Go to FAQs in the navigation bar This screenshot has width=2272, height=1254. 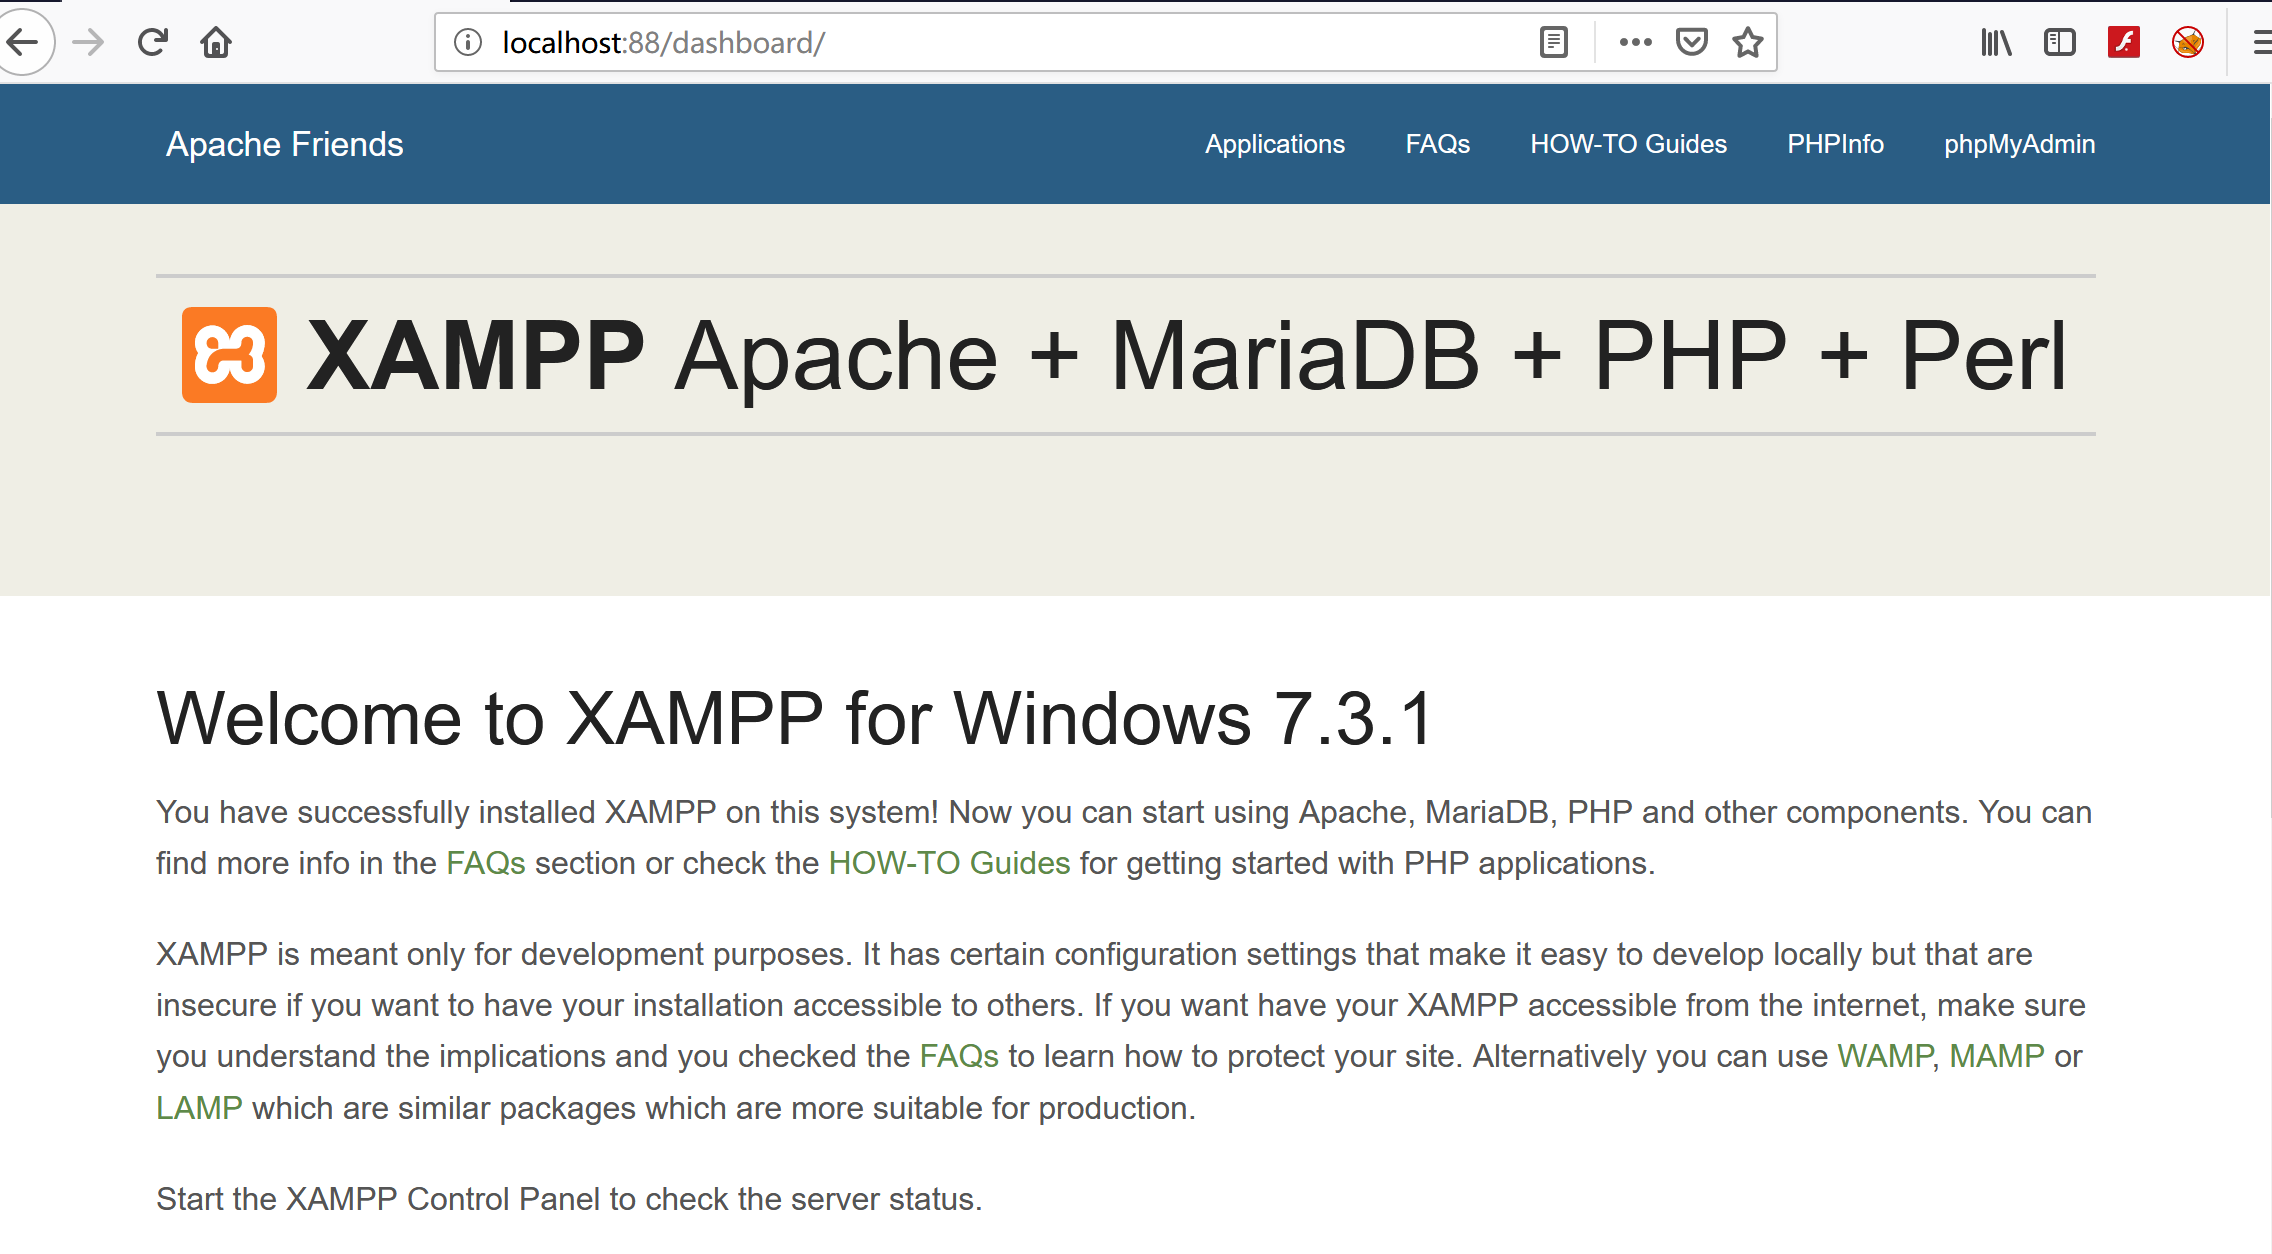tap(1437, 144)
